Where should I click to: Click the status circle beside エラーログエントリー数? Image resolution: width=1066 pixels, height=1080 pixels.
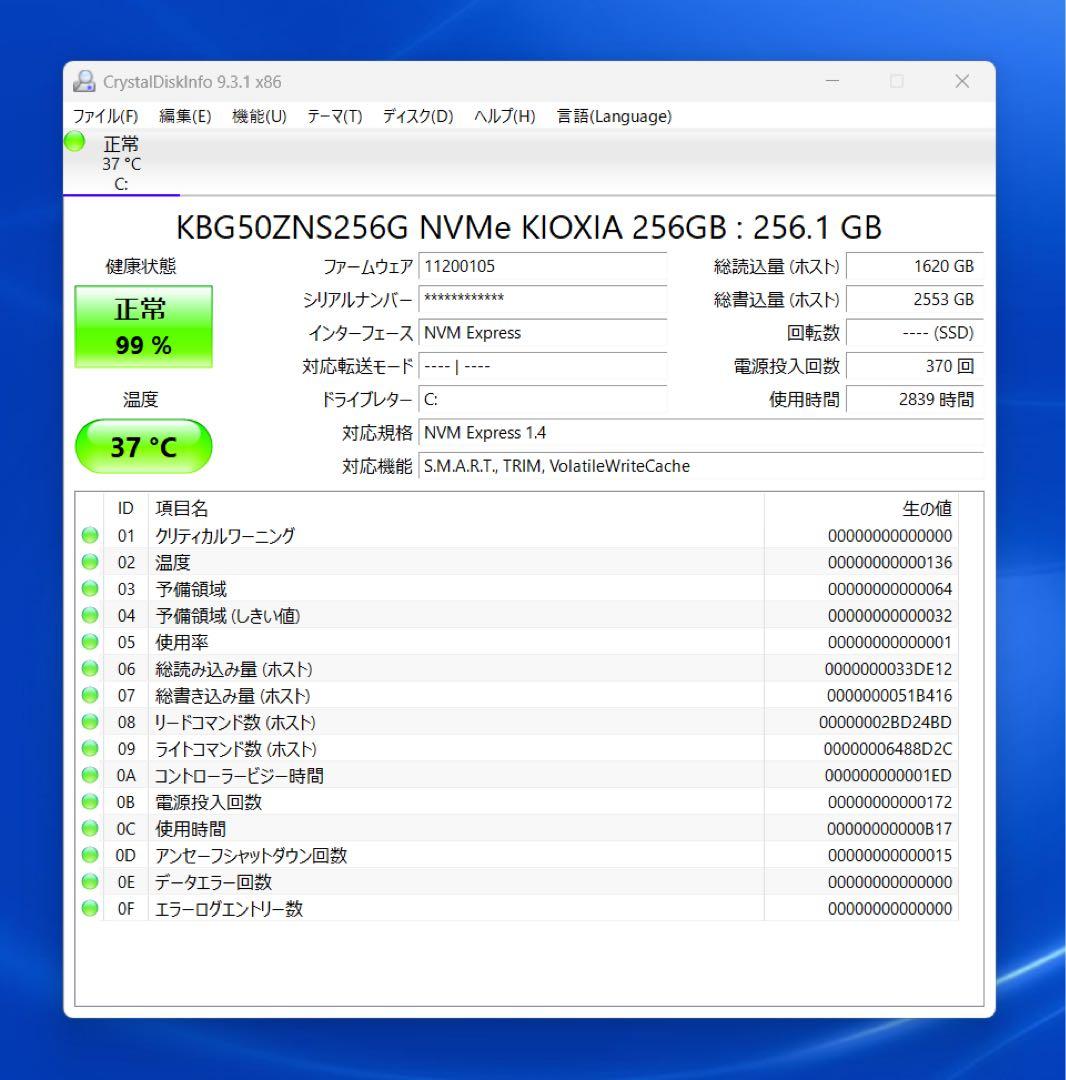pyautogui.click(x=90, y=908)
